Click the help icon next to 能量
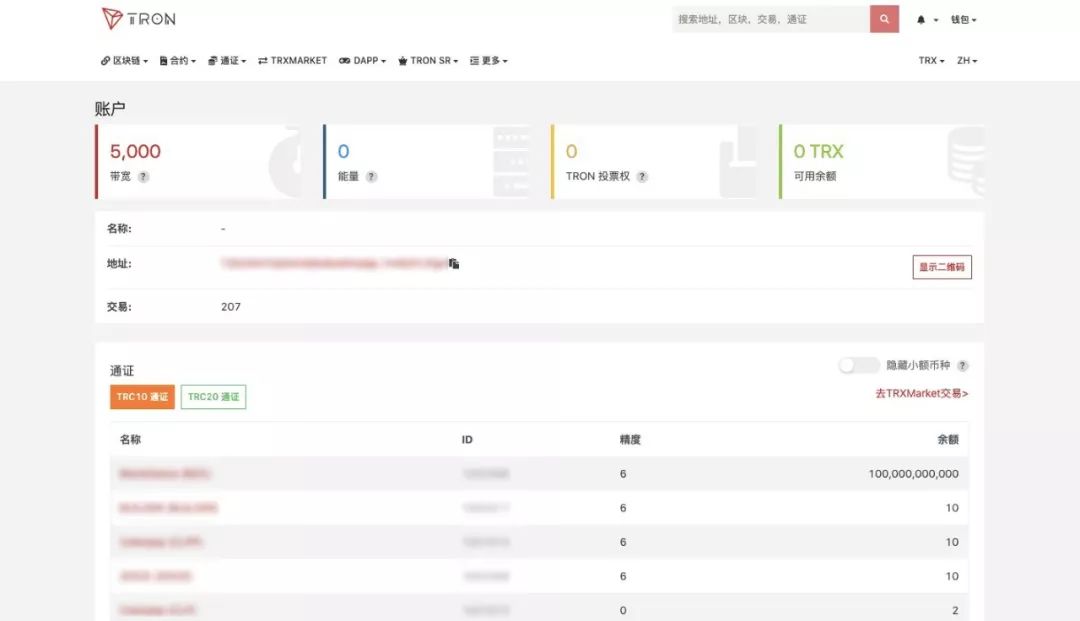This screenshot has width=1080, height=621. (x=371, y=177)
